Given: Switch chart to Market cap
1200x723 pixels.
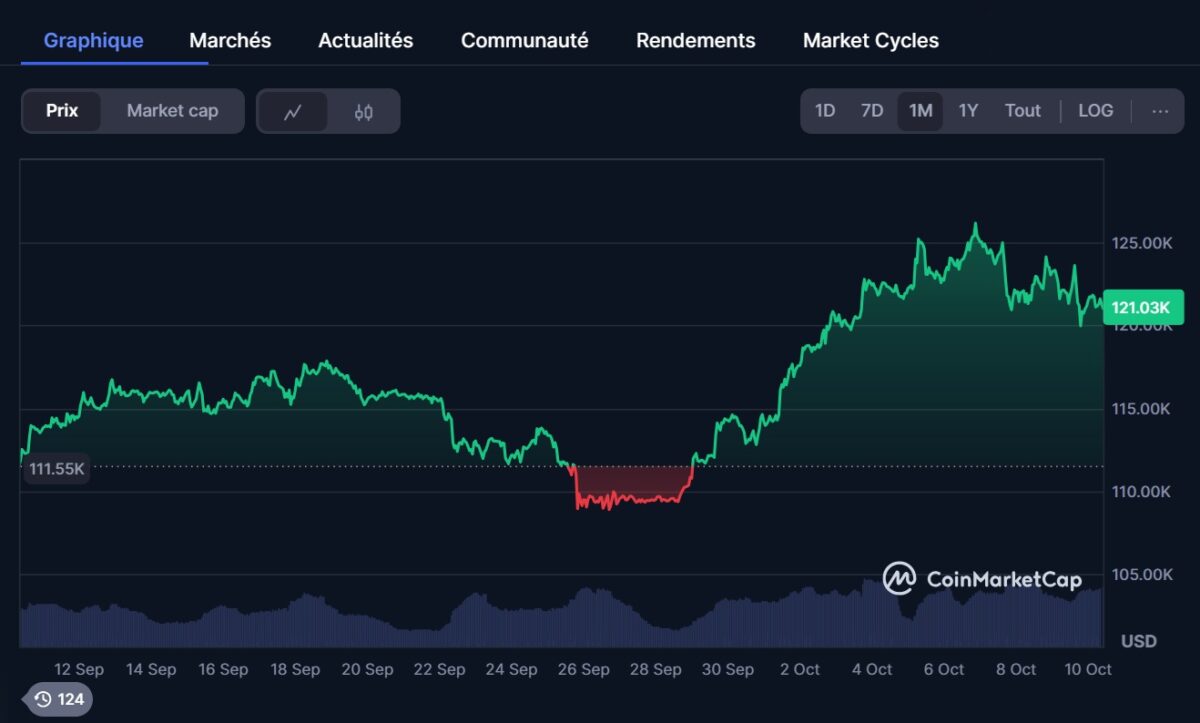Looking at the screenshot, I should pos(172,111).
